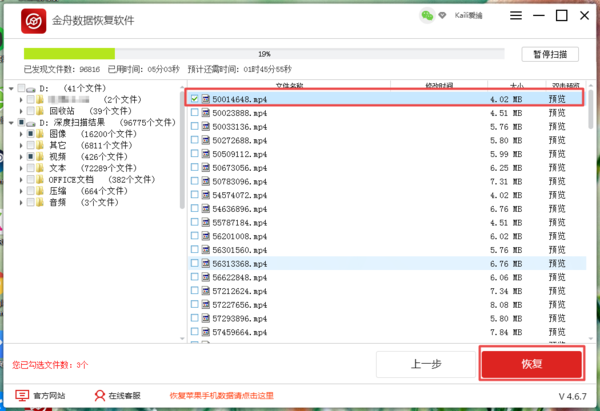Click the 视频 folder icon
Image resolution: width=600 pixels, height=411 pixels.
[x=40, y=157]
